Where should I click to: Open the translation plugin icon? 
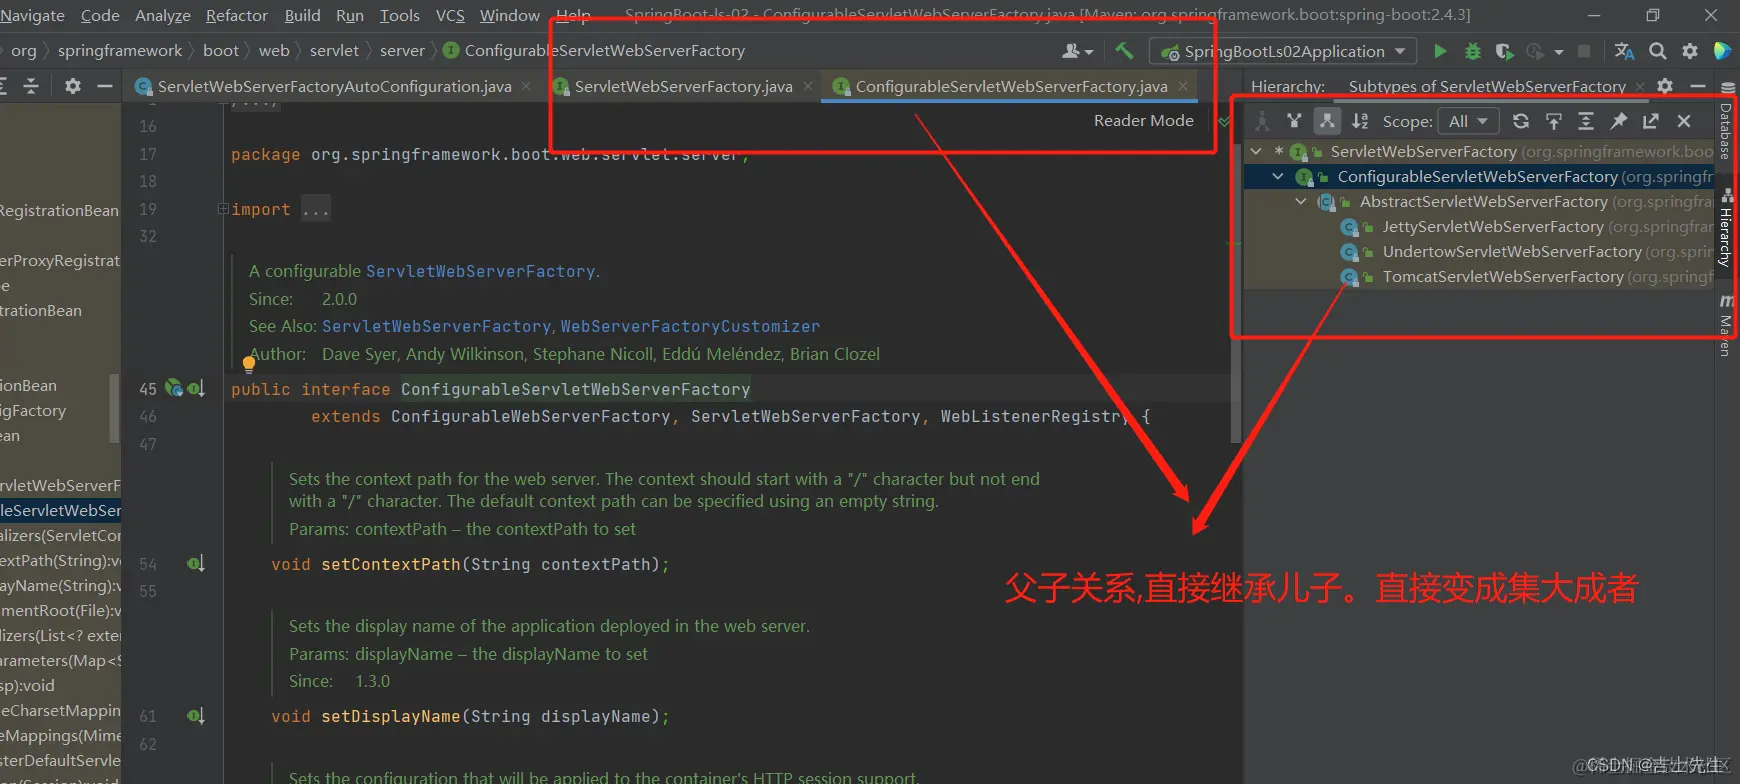tap(1624, 51)
